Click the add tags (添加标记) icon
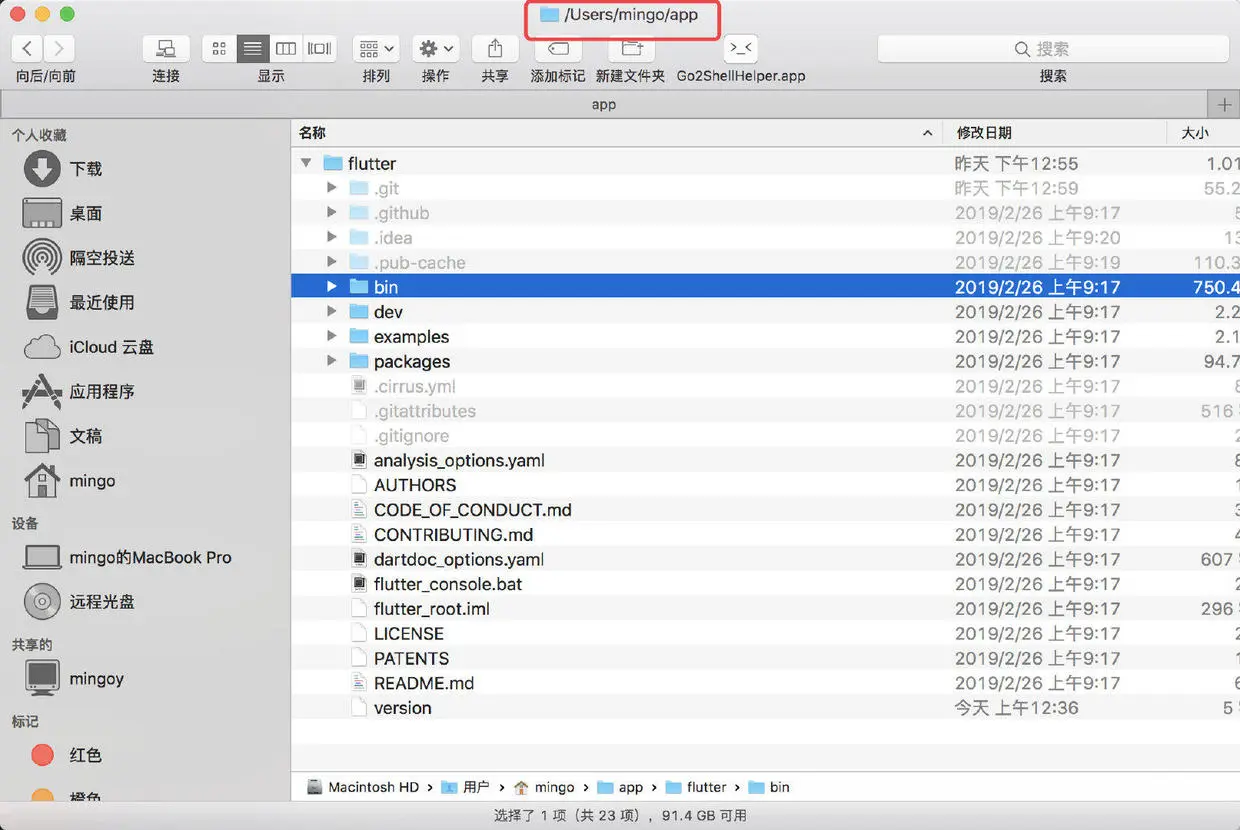 (x=558, y=48)
